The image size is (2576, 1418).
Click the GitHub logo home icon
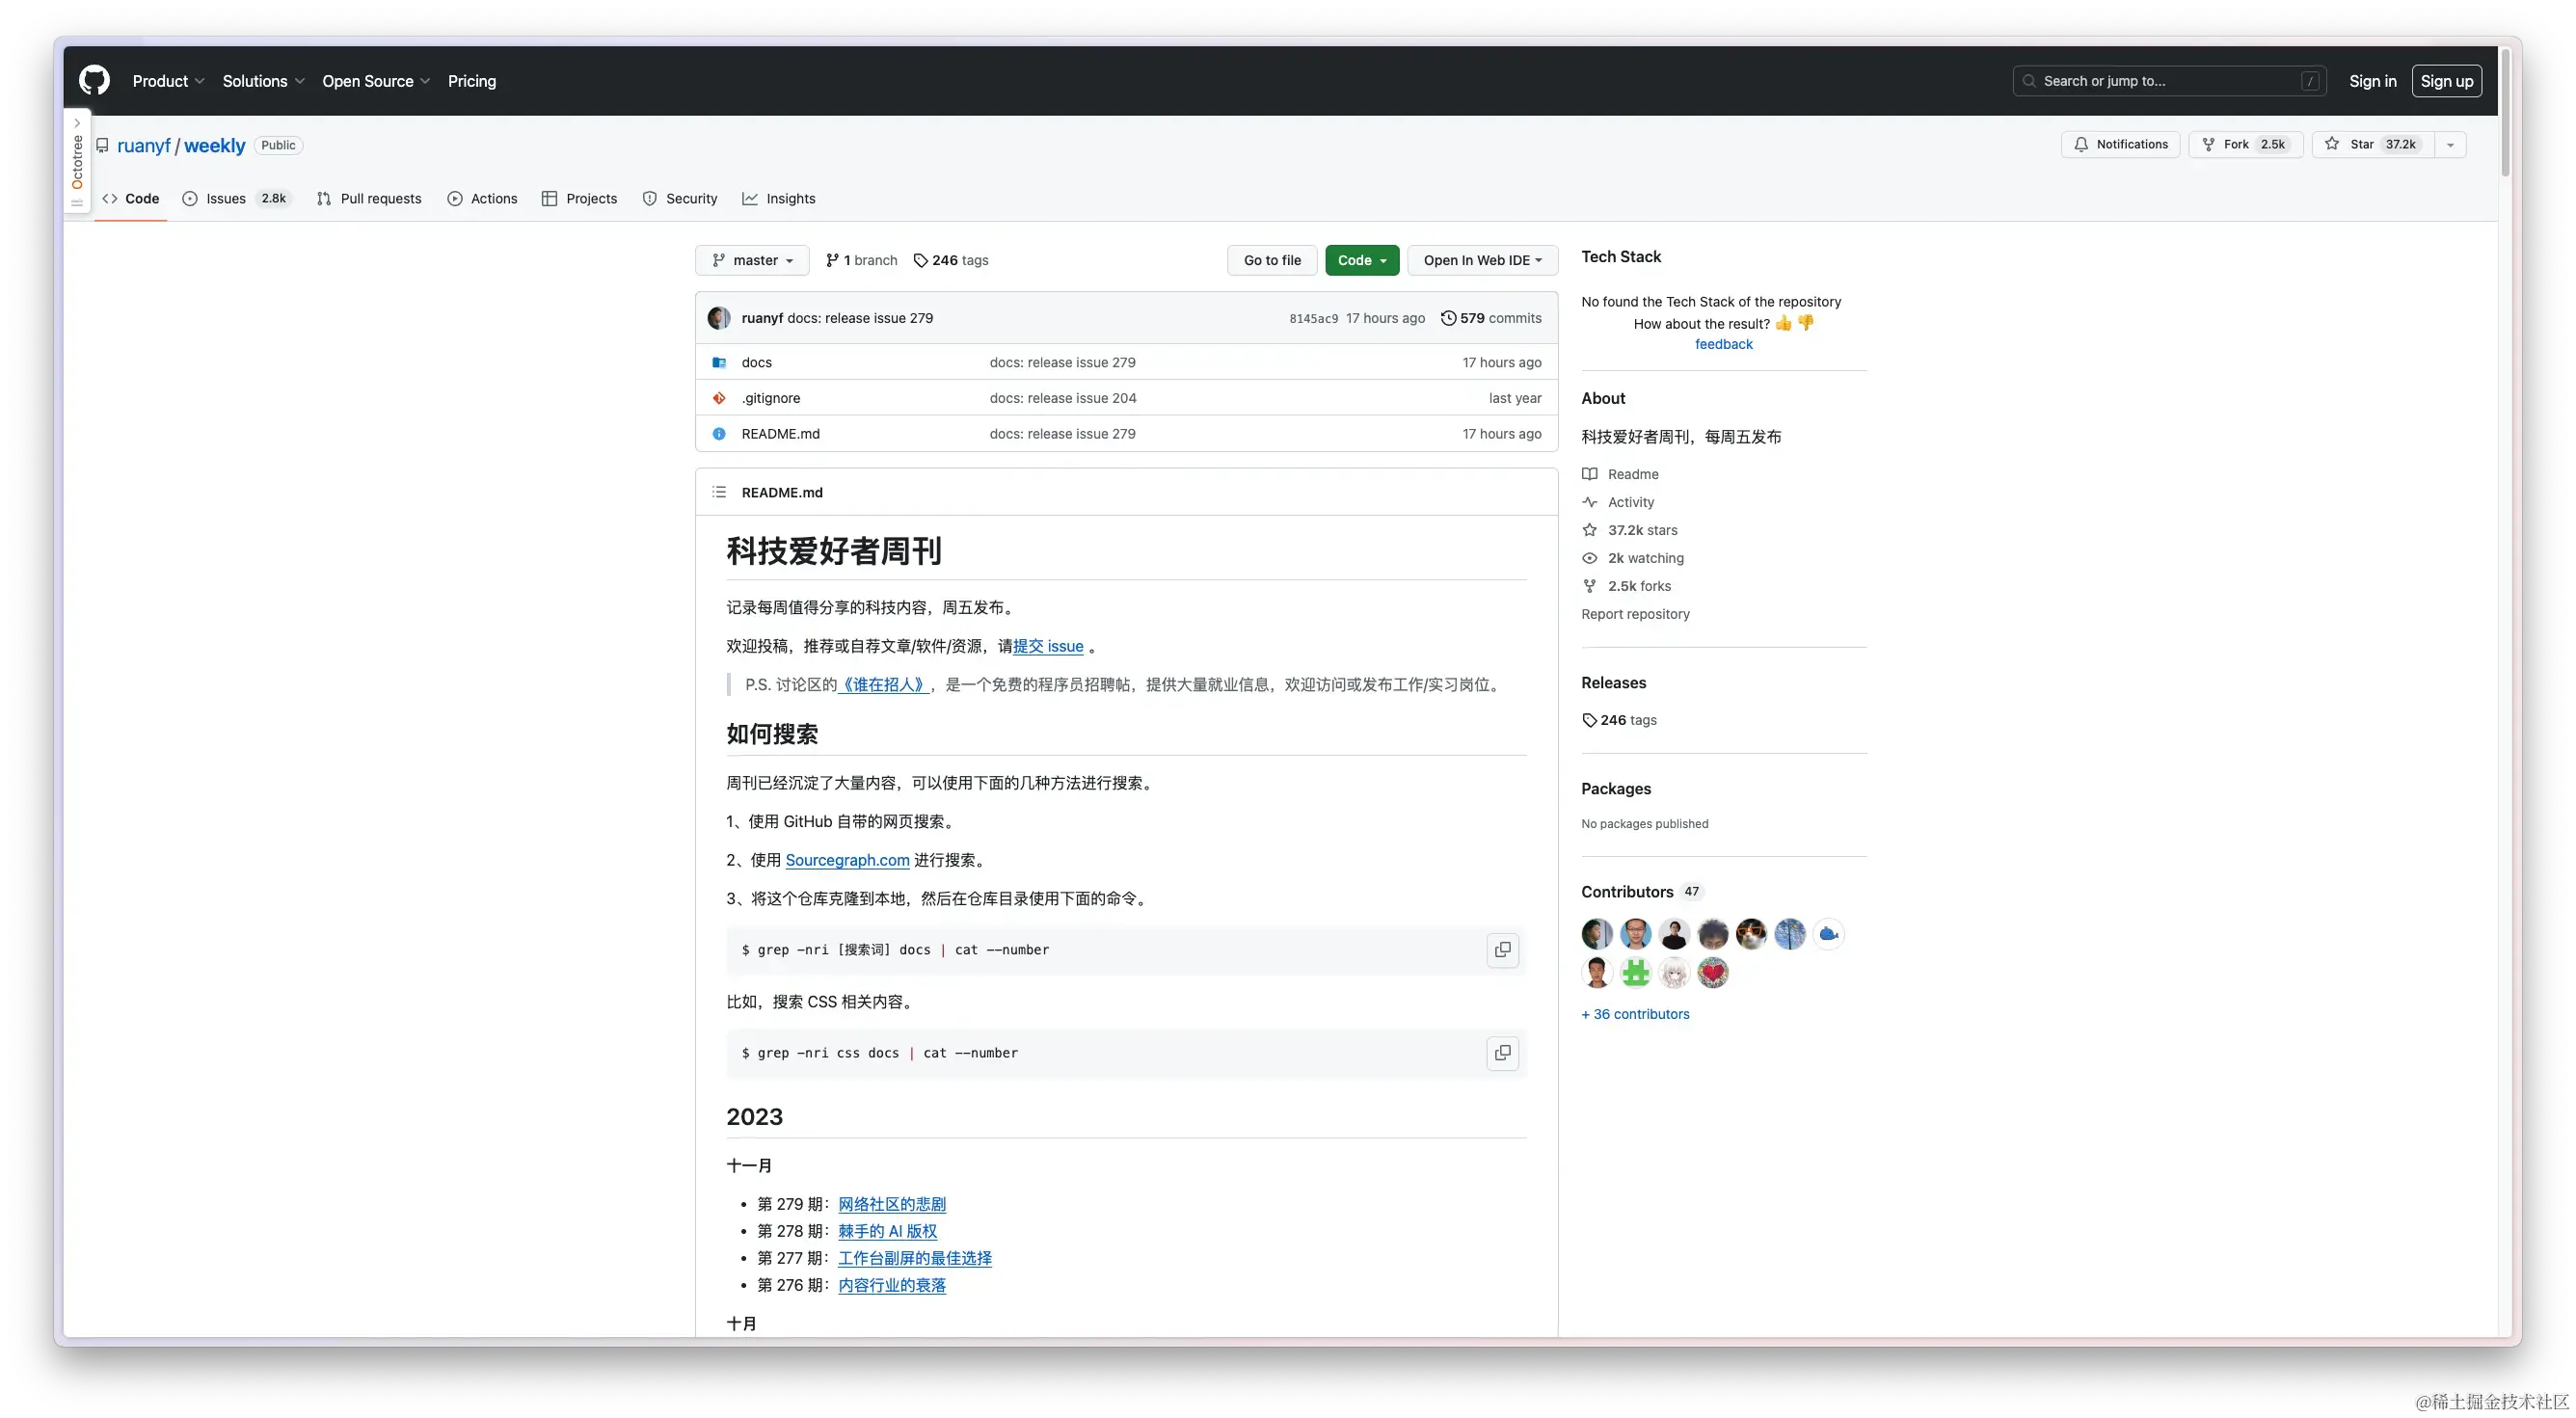pyautogui.click(x=94, y=81)
